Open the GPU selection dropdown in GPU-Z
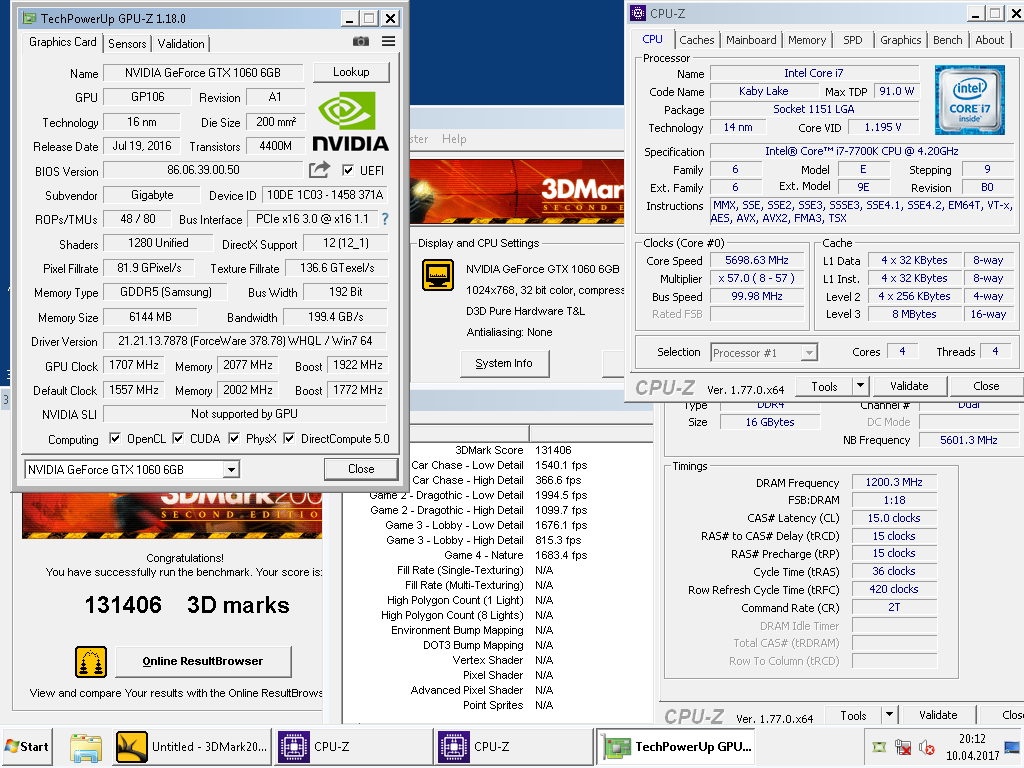Screen dimensions: 1024x768 (x=231, y=469)
